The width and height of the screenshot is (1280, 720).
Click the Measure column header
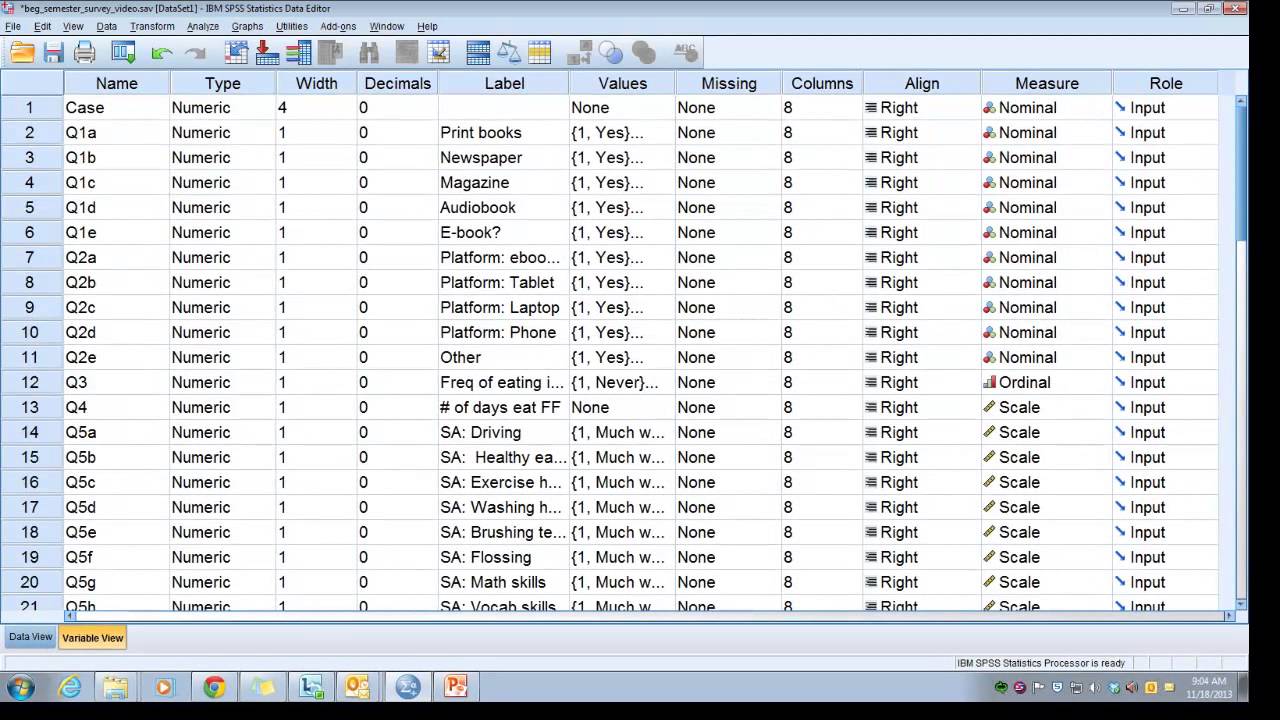click(x=1047, y=83)
